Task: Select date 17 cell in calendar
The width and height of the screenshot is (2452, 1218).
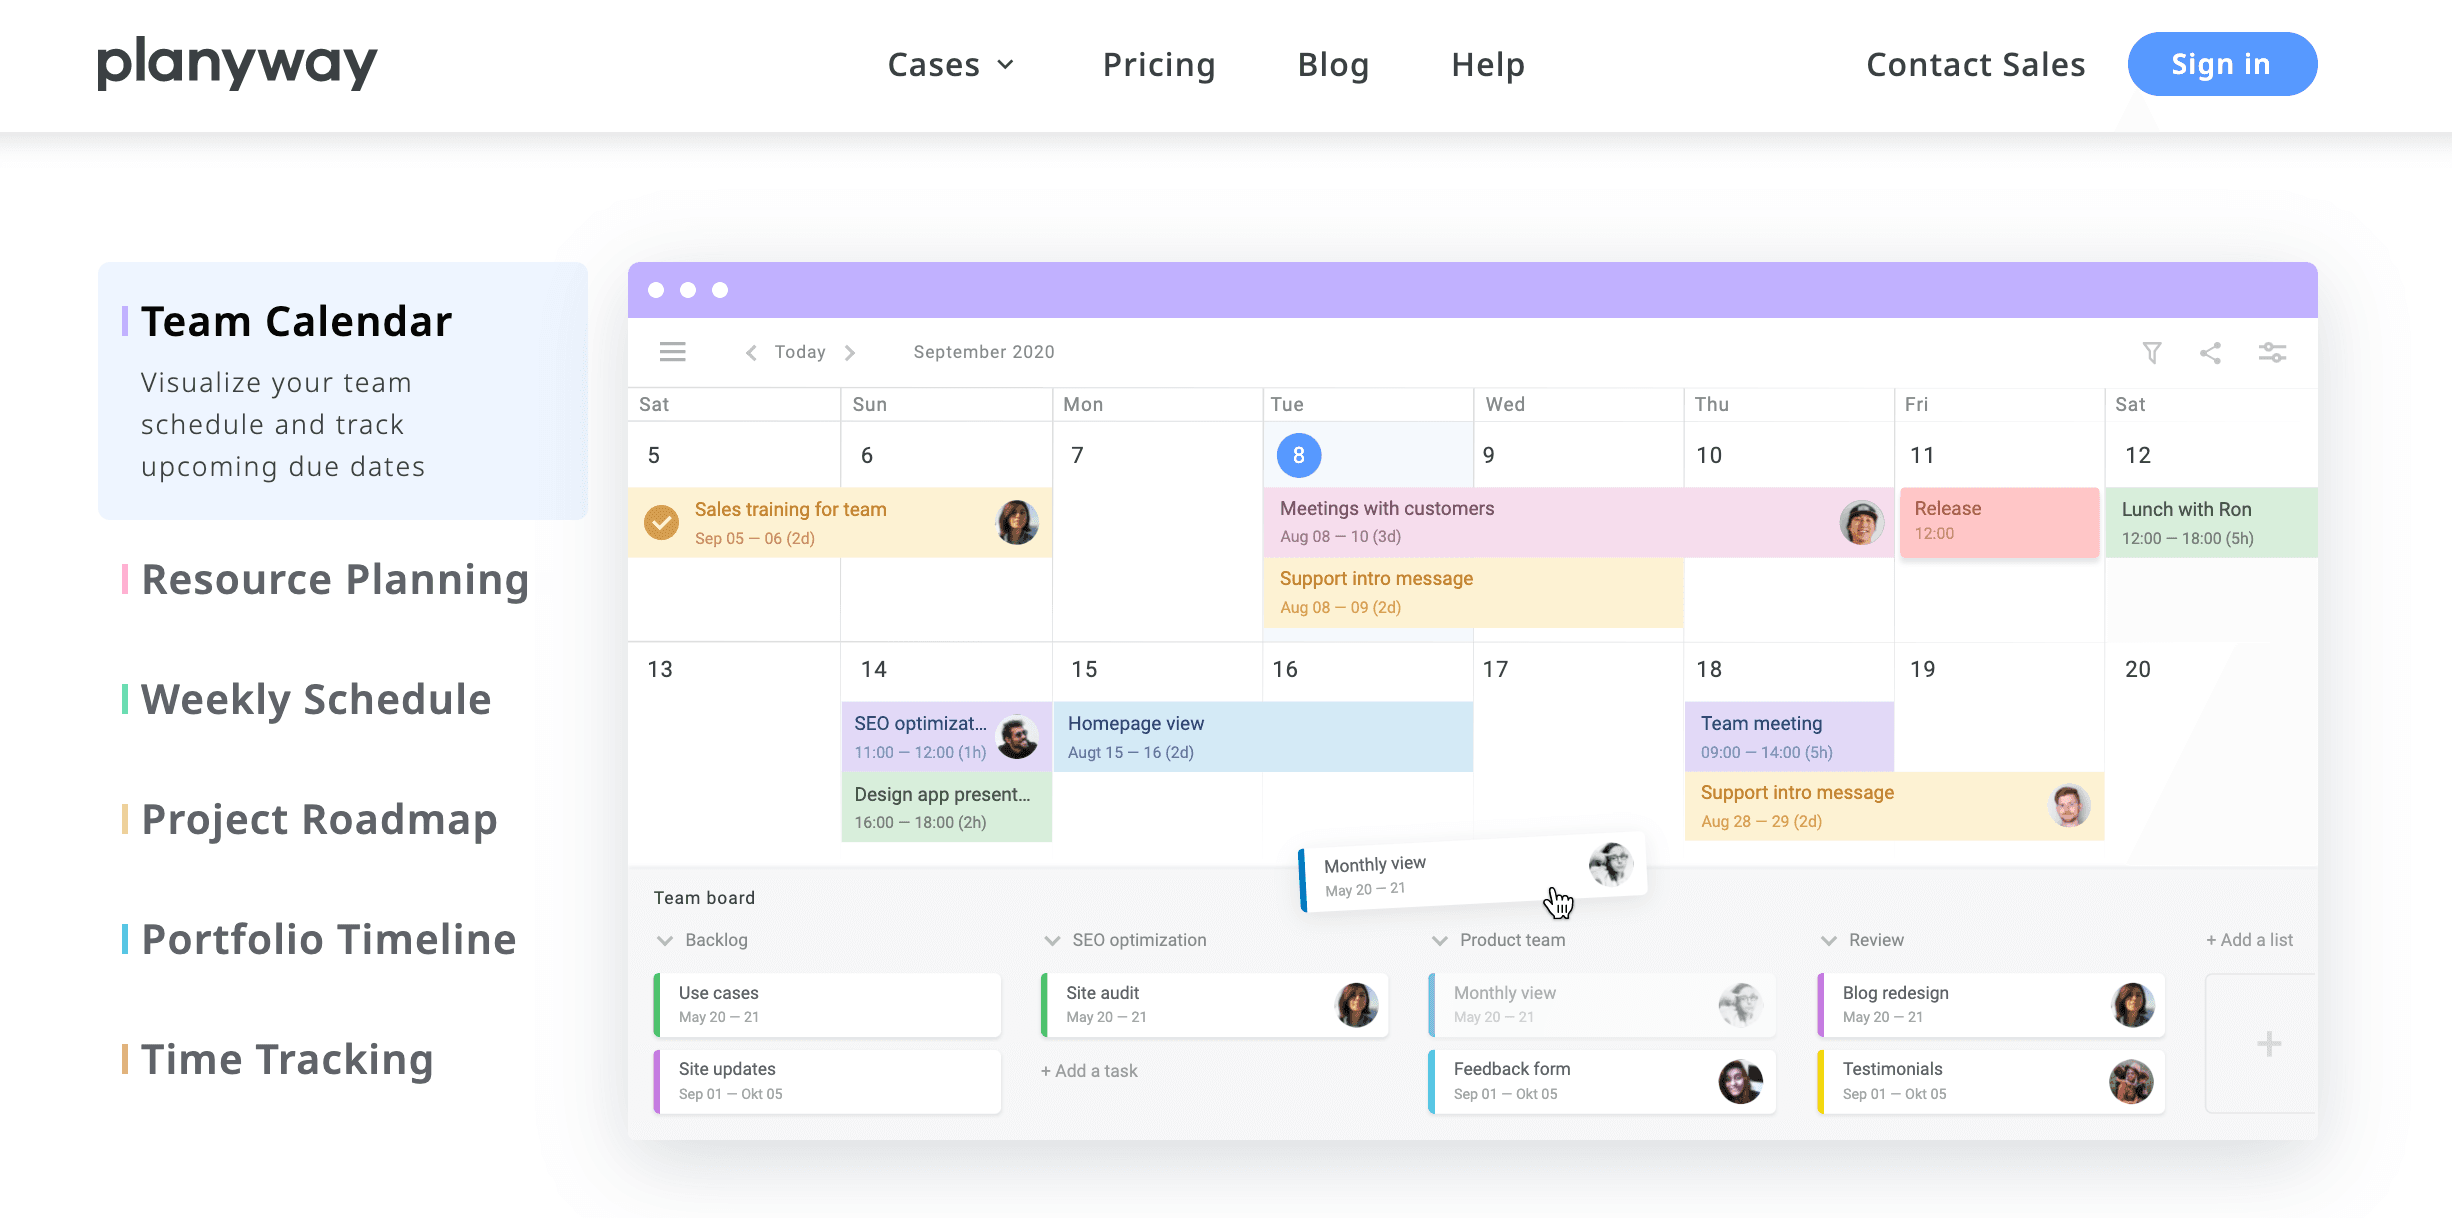Action: [1578, 754]
